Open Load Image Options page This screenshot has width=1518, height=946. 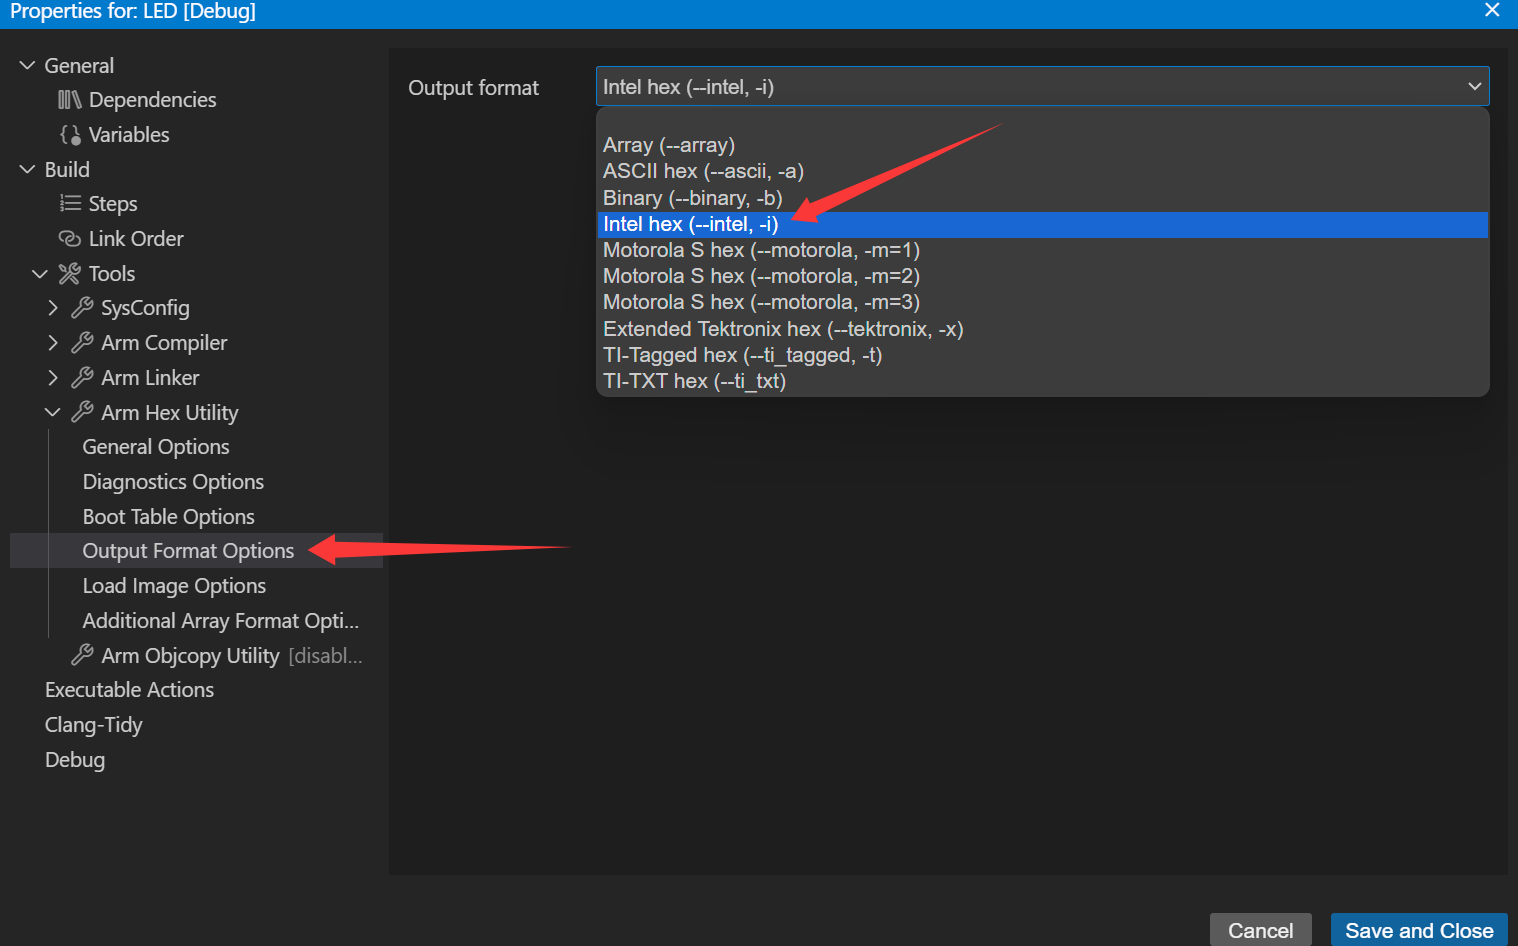(x=174, y=586)
